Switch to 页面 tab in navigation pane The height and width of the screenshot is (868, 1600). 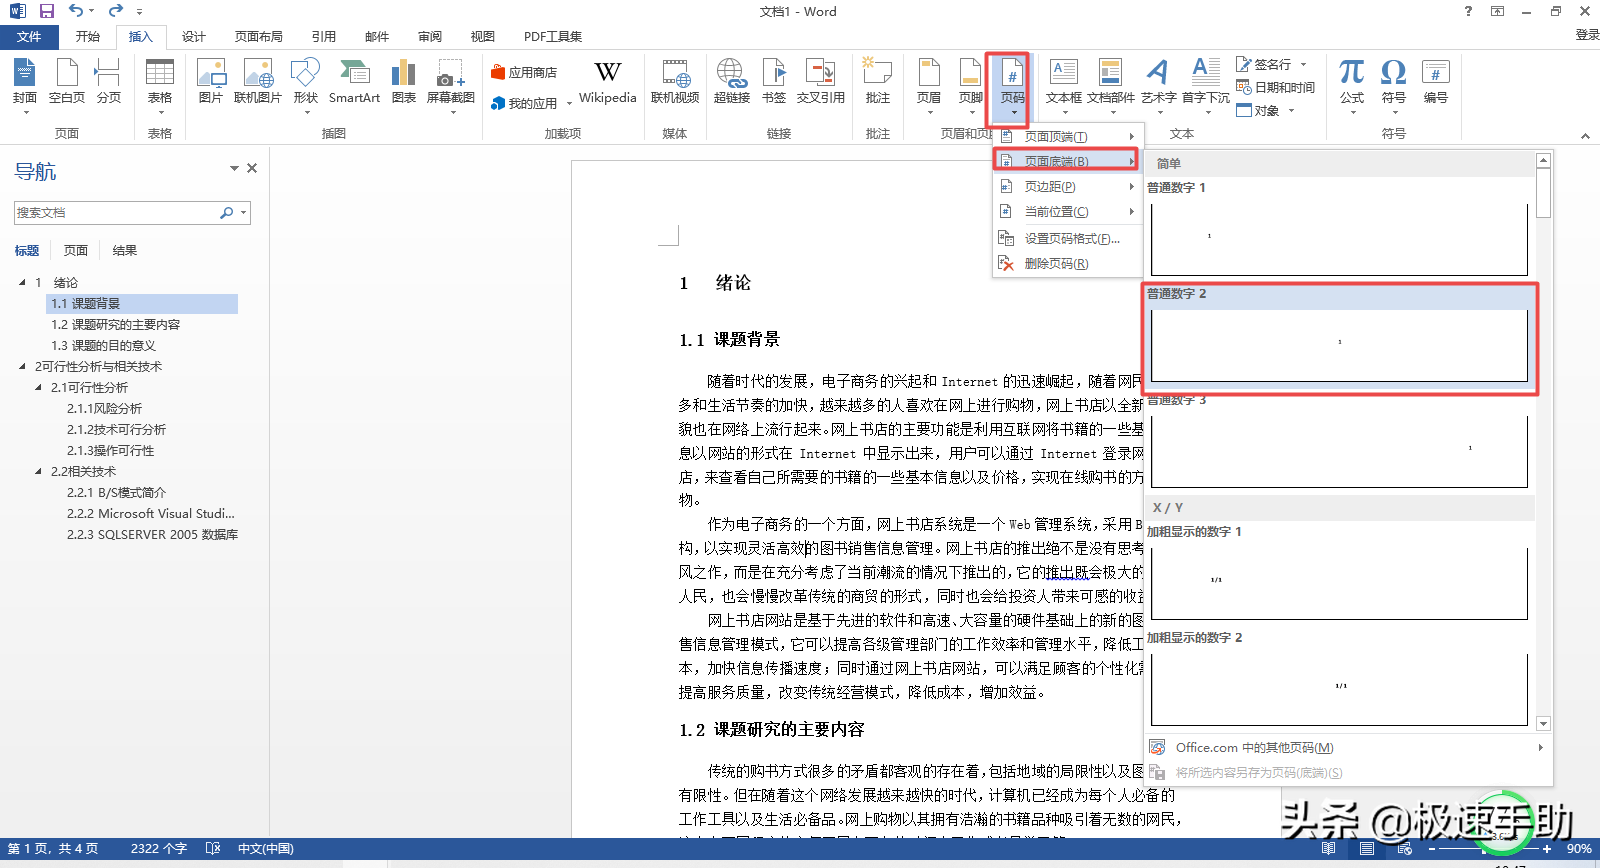(76, 251)
